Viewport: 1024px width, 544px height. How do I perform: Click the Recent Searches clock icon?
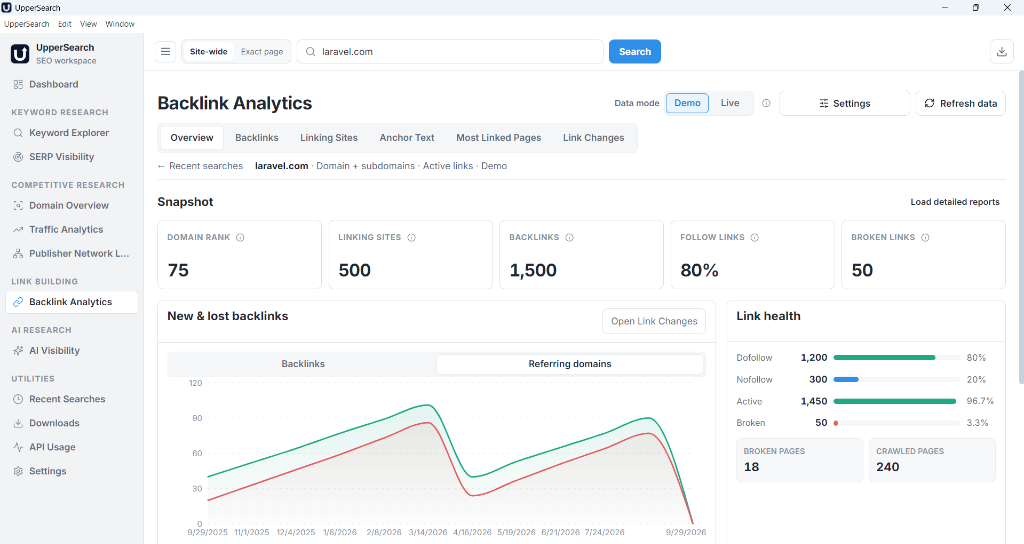click(18, 399)
